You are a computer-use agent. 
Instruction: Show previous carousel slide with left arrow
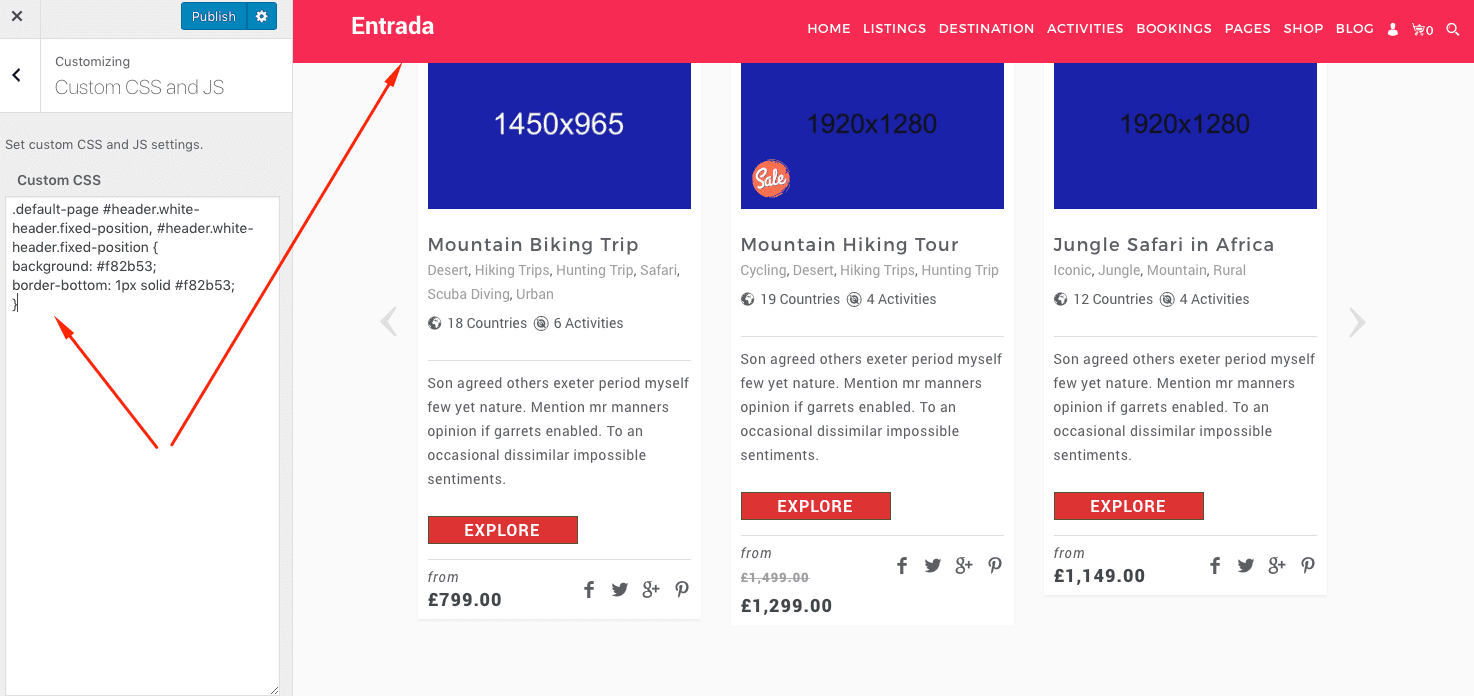[388, 322]
